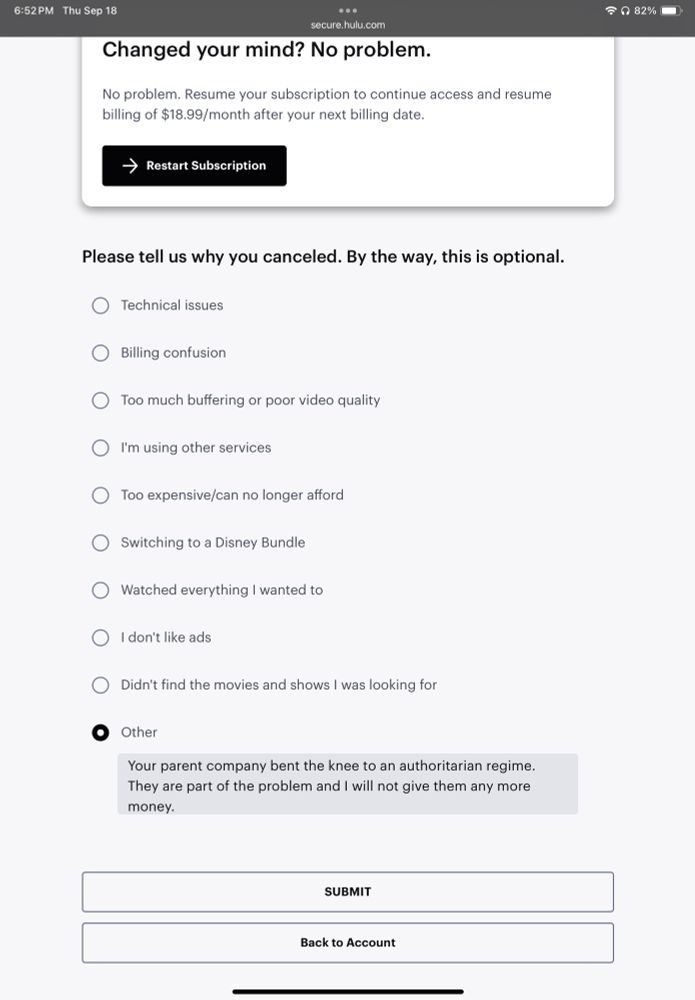Click the arrow icon on Restart Subscription
This screenshot has width=695, height=1000.
[x=130, y=166]
